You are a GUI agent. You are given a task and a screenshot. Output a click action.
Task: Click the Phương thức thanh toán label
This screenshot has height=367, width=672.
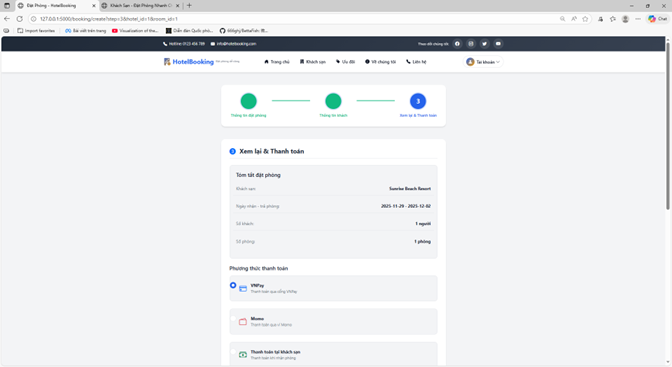tap(258, 268)
